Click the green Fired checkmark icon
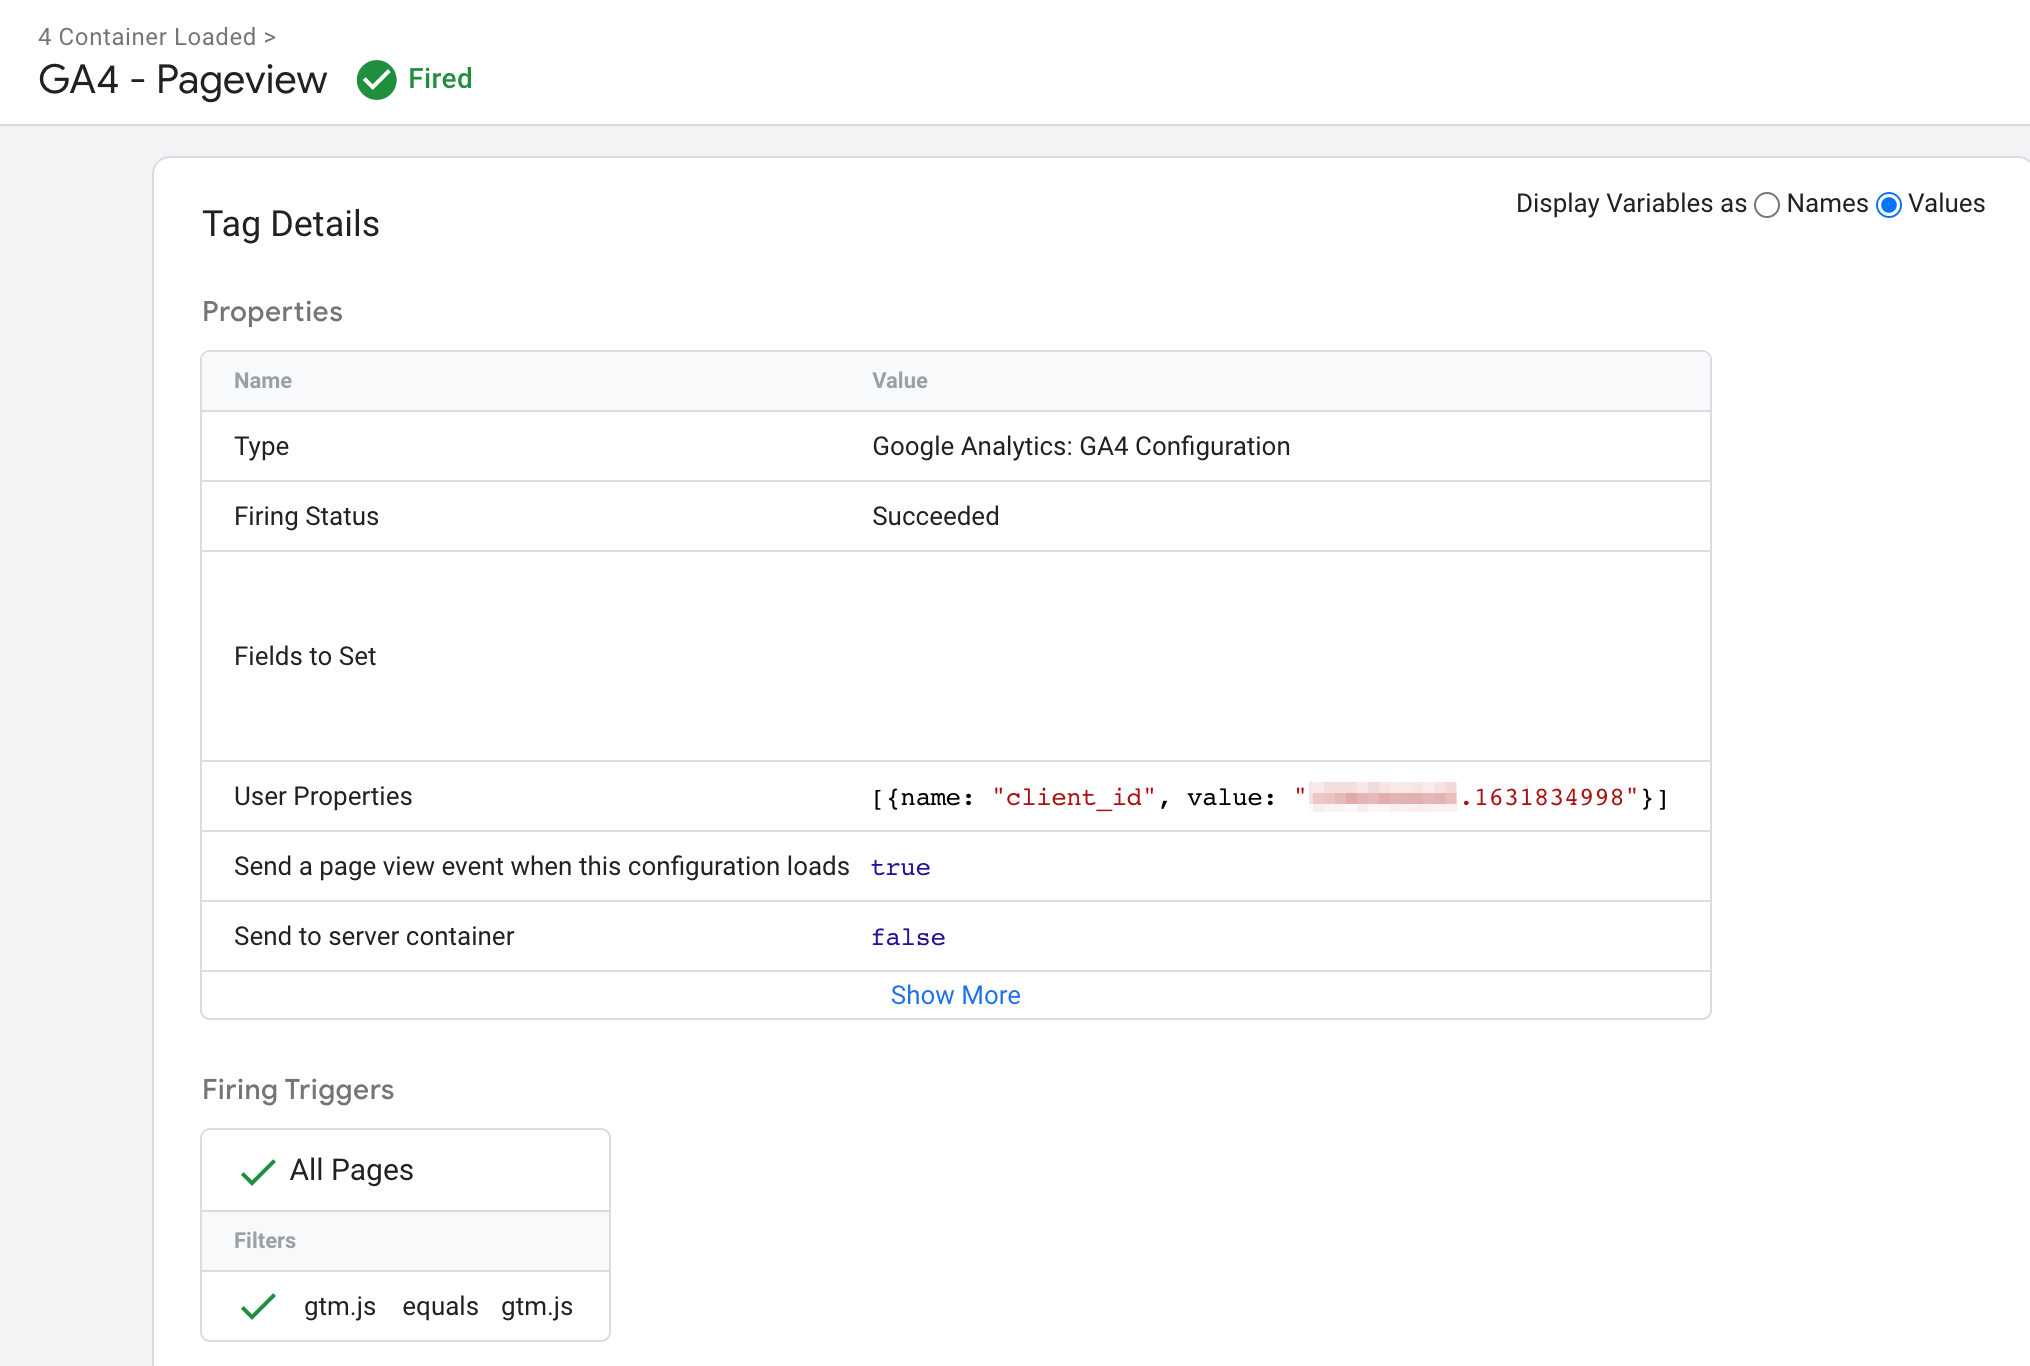 pos(376,80)
